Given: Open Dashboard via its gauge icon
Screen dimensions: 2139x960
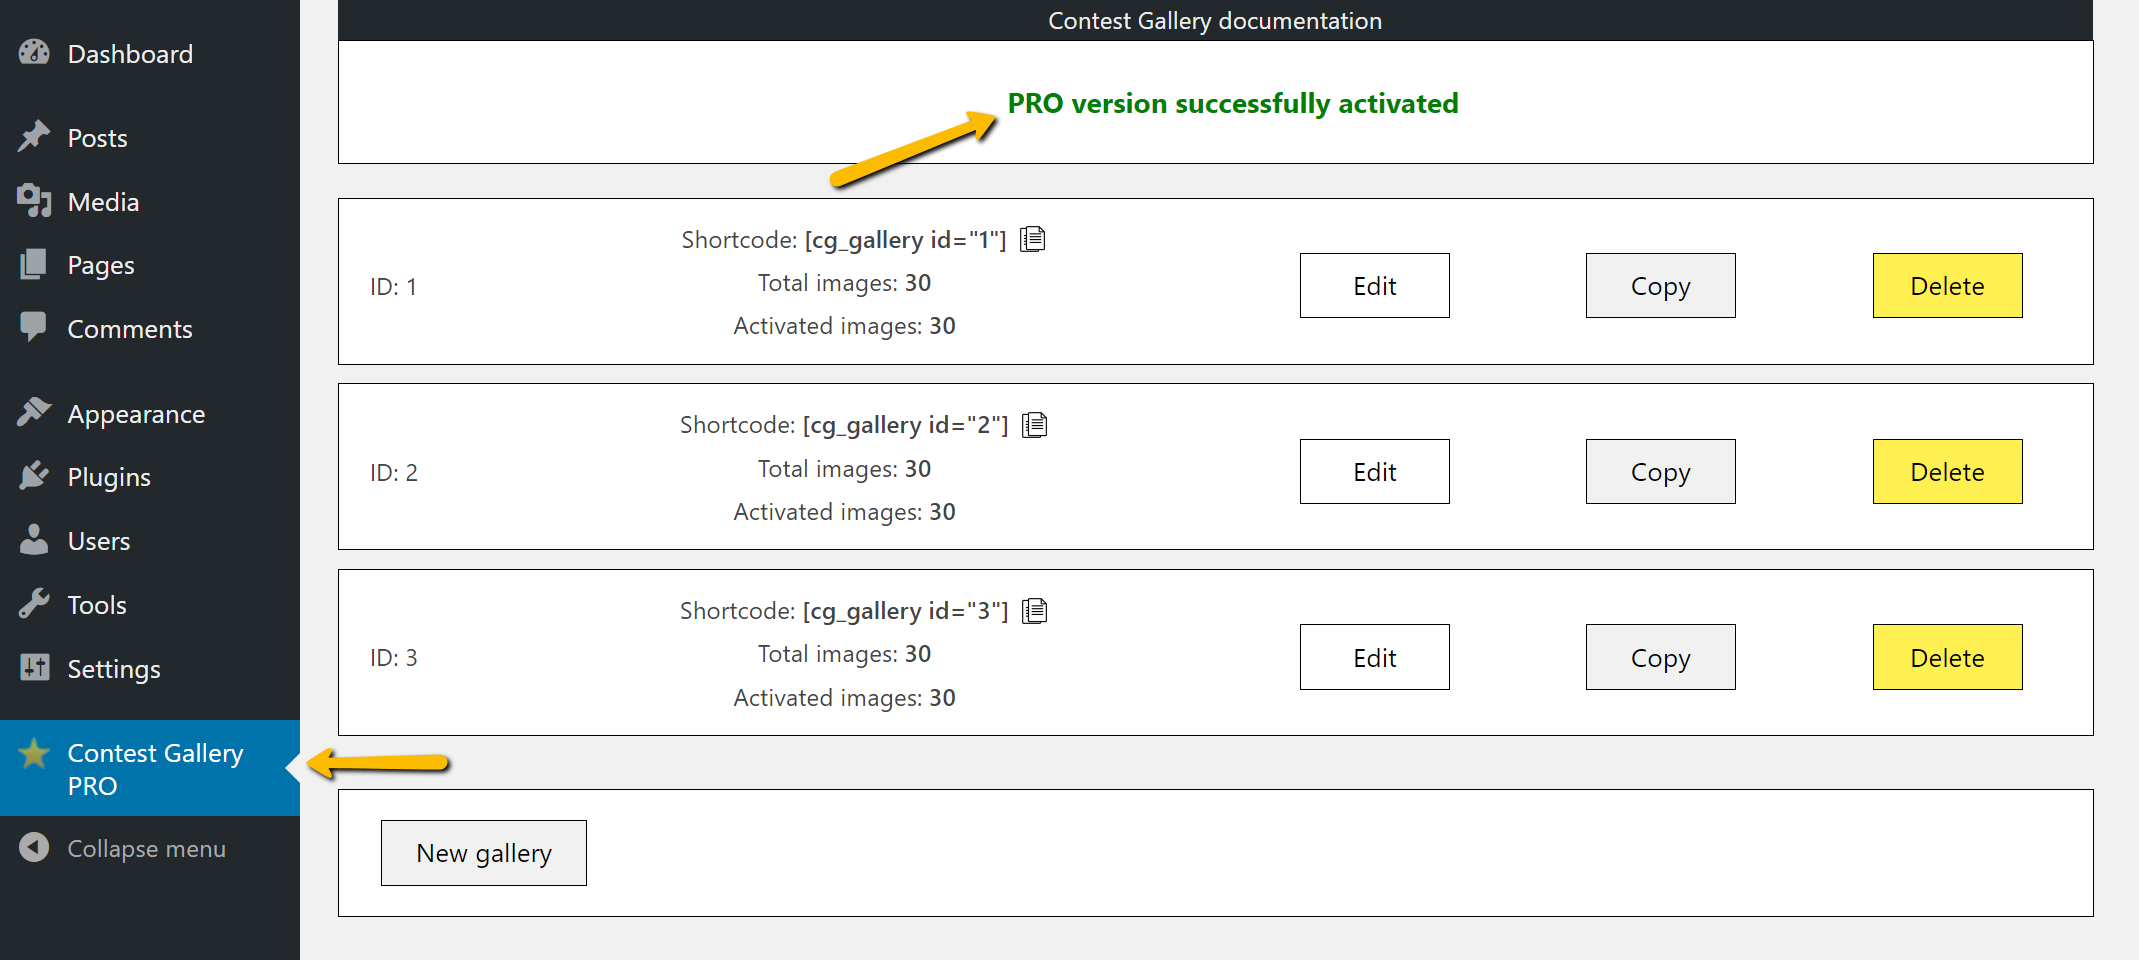Looking at the screenshot, I should pyautogui.click(x=34, y=53).
